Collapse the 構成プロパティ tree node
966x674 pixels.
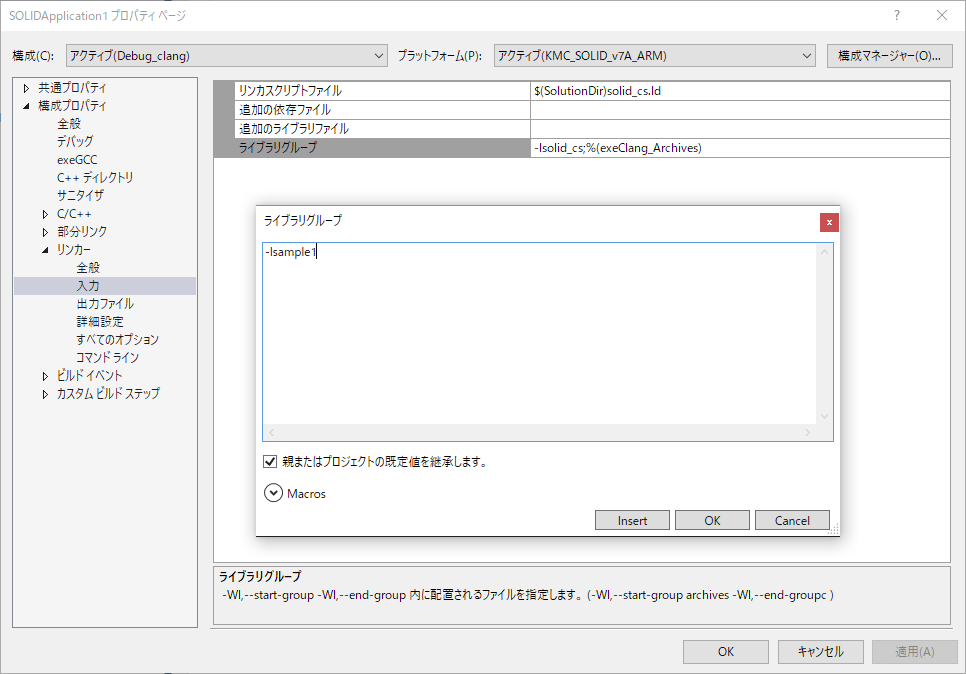click(x=27, y=106)
